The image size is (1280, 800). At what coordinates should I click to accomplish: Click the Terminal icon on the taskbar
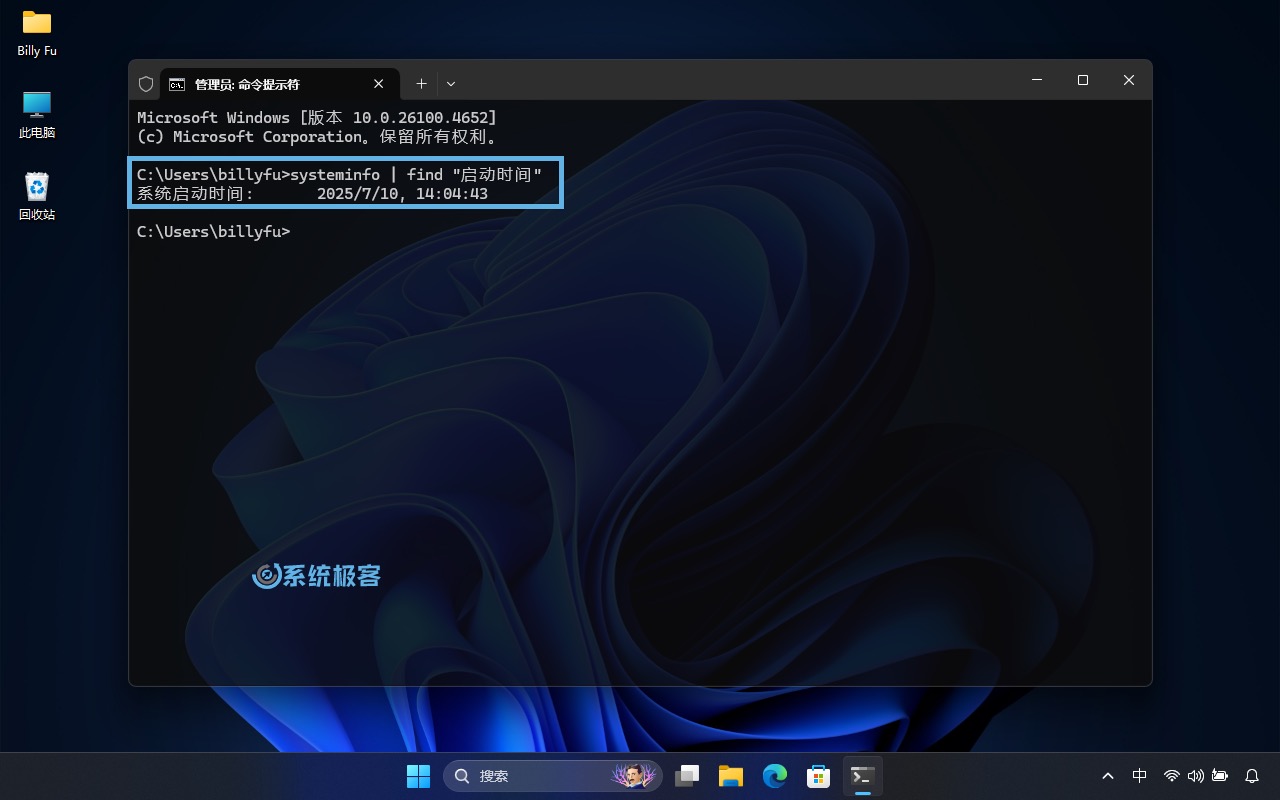pos(863,776)
